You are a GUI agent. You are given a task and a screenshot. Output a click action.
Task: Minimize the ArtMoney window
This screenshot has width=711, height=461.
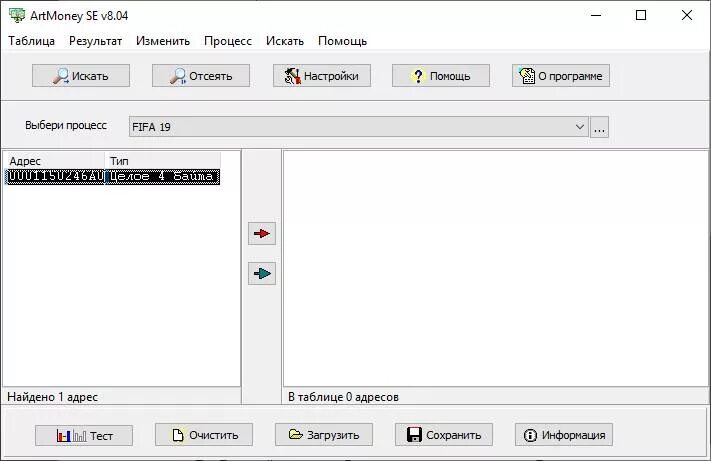596,15
